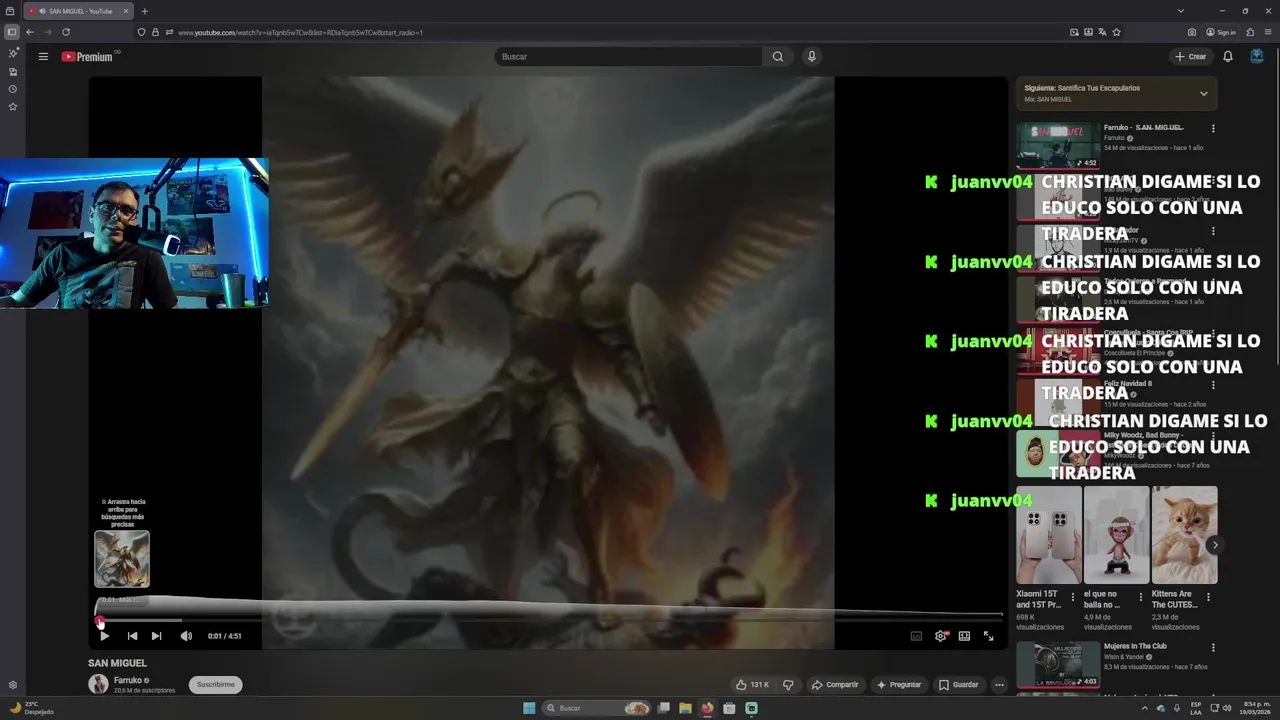
Task: Open options for el que no baila Short
Action: tap(1140, 598)
